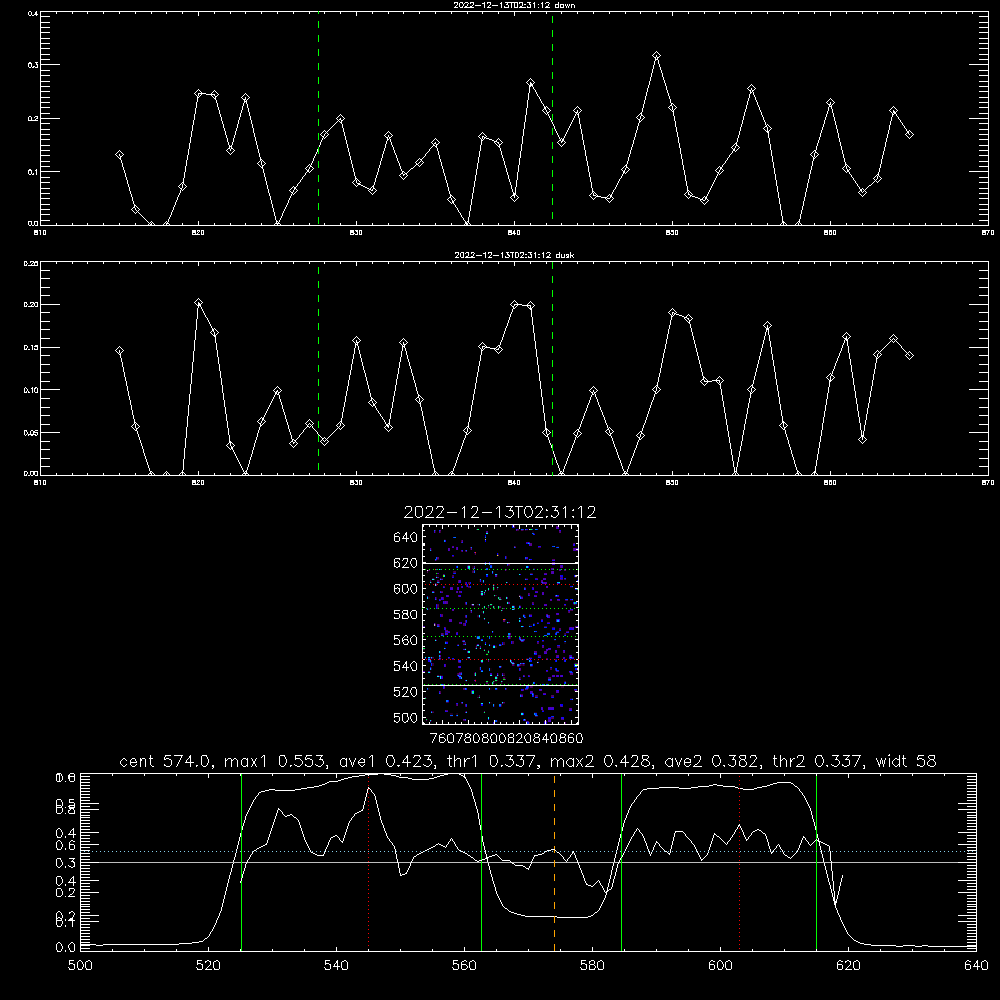
Task: Click the "0.3" y-axis label of bottom plot
Action: (x=66, y=862)
